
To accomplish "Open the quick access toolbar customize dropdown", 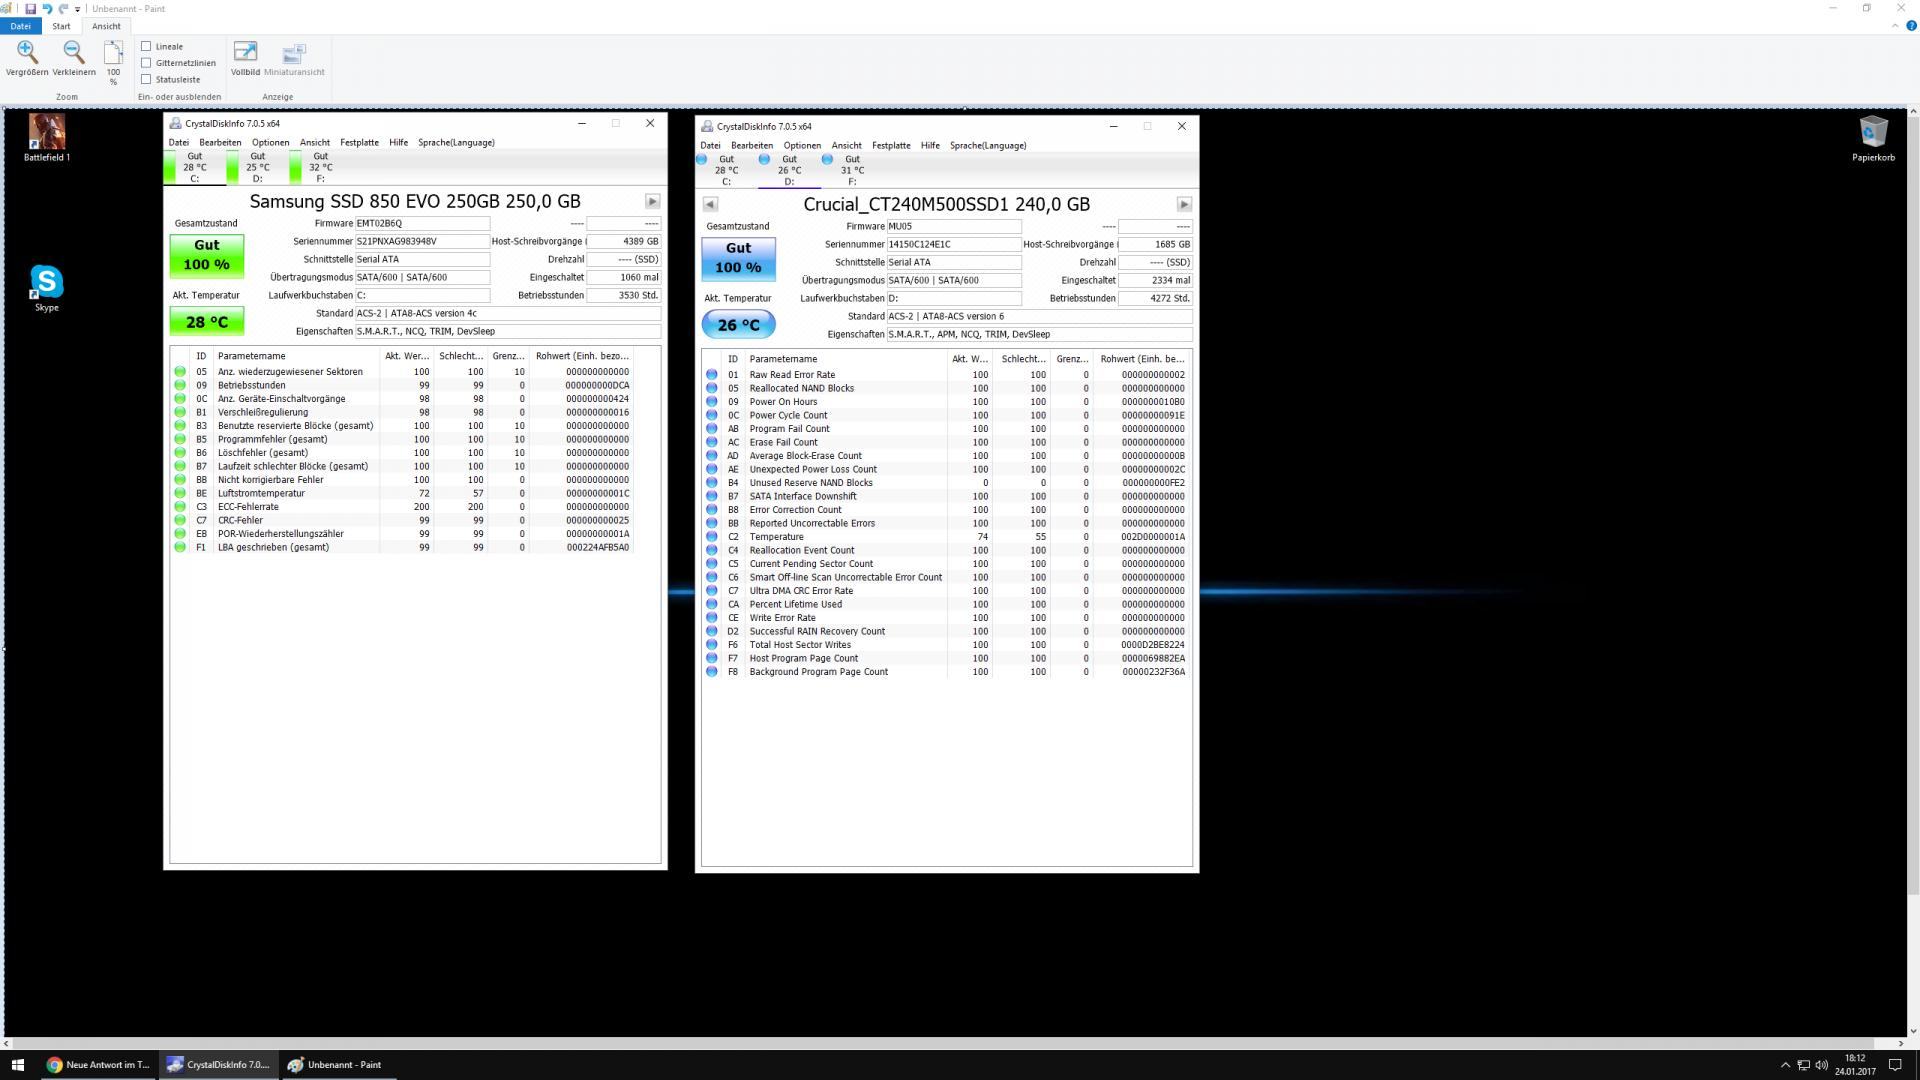I will pyautogui.click(x=78, y=9).
